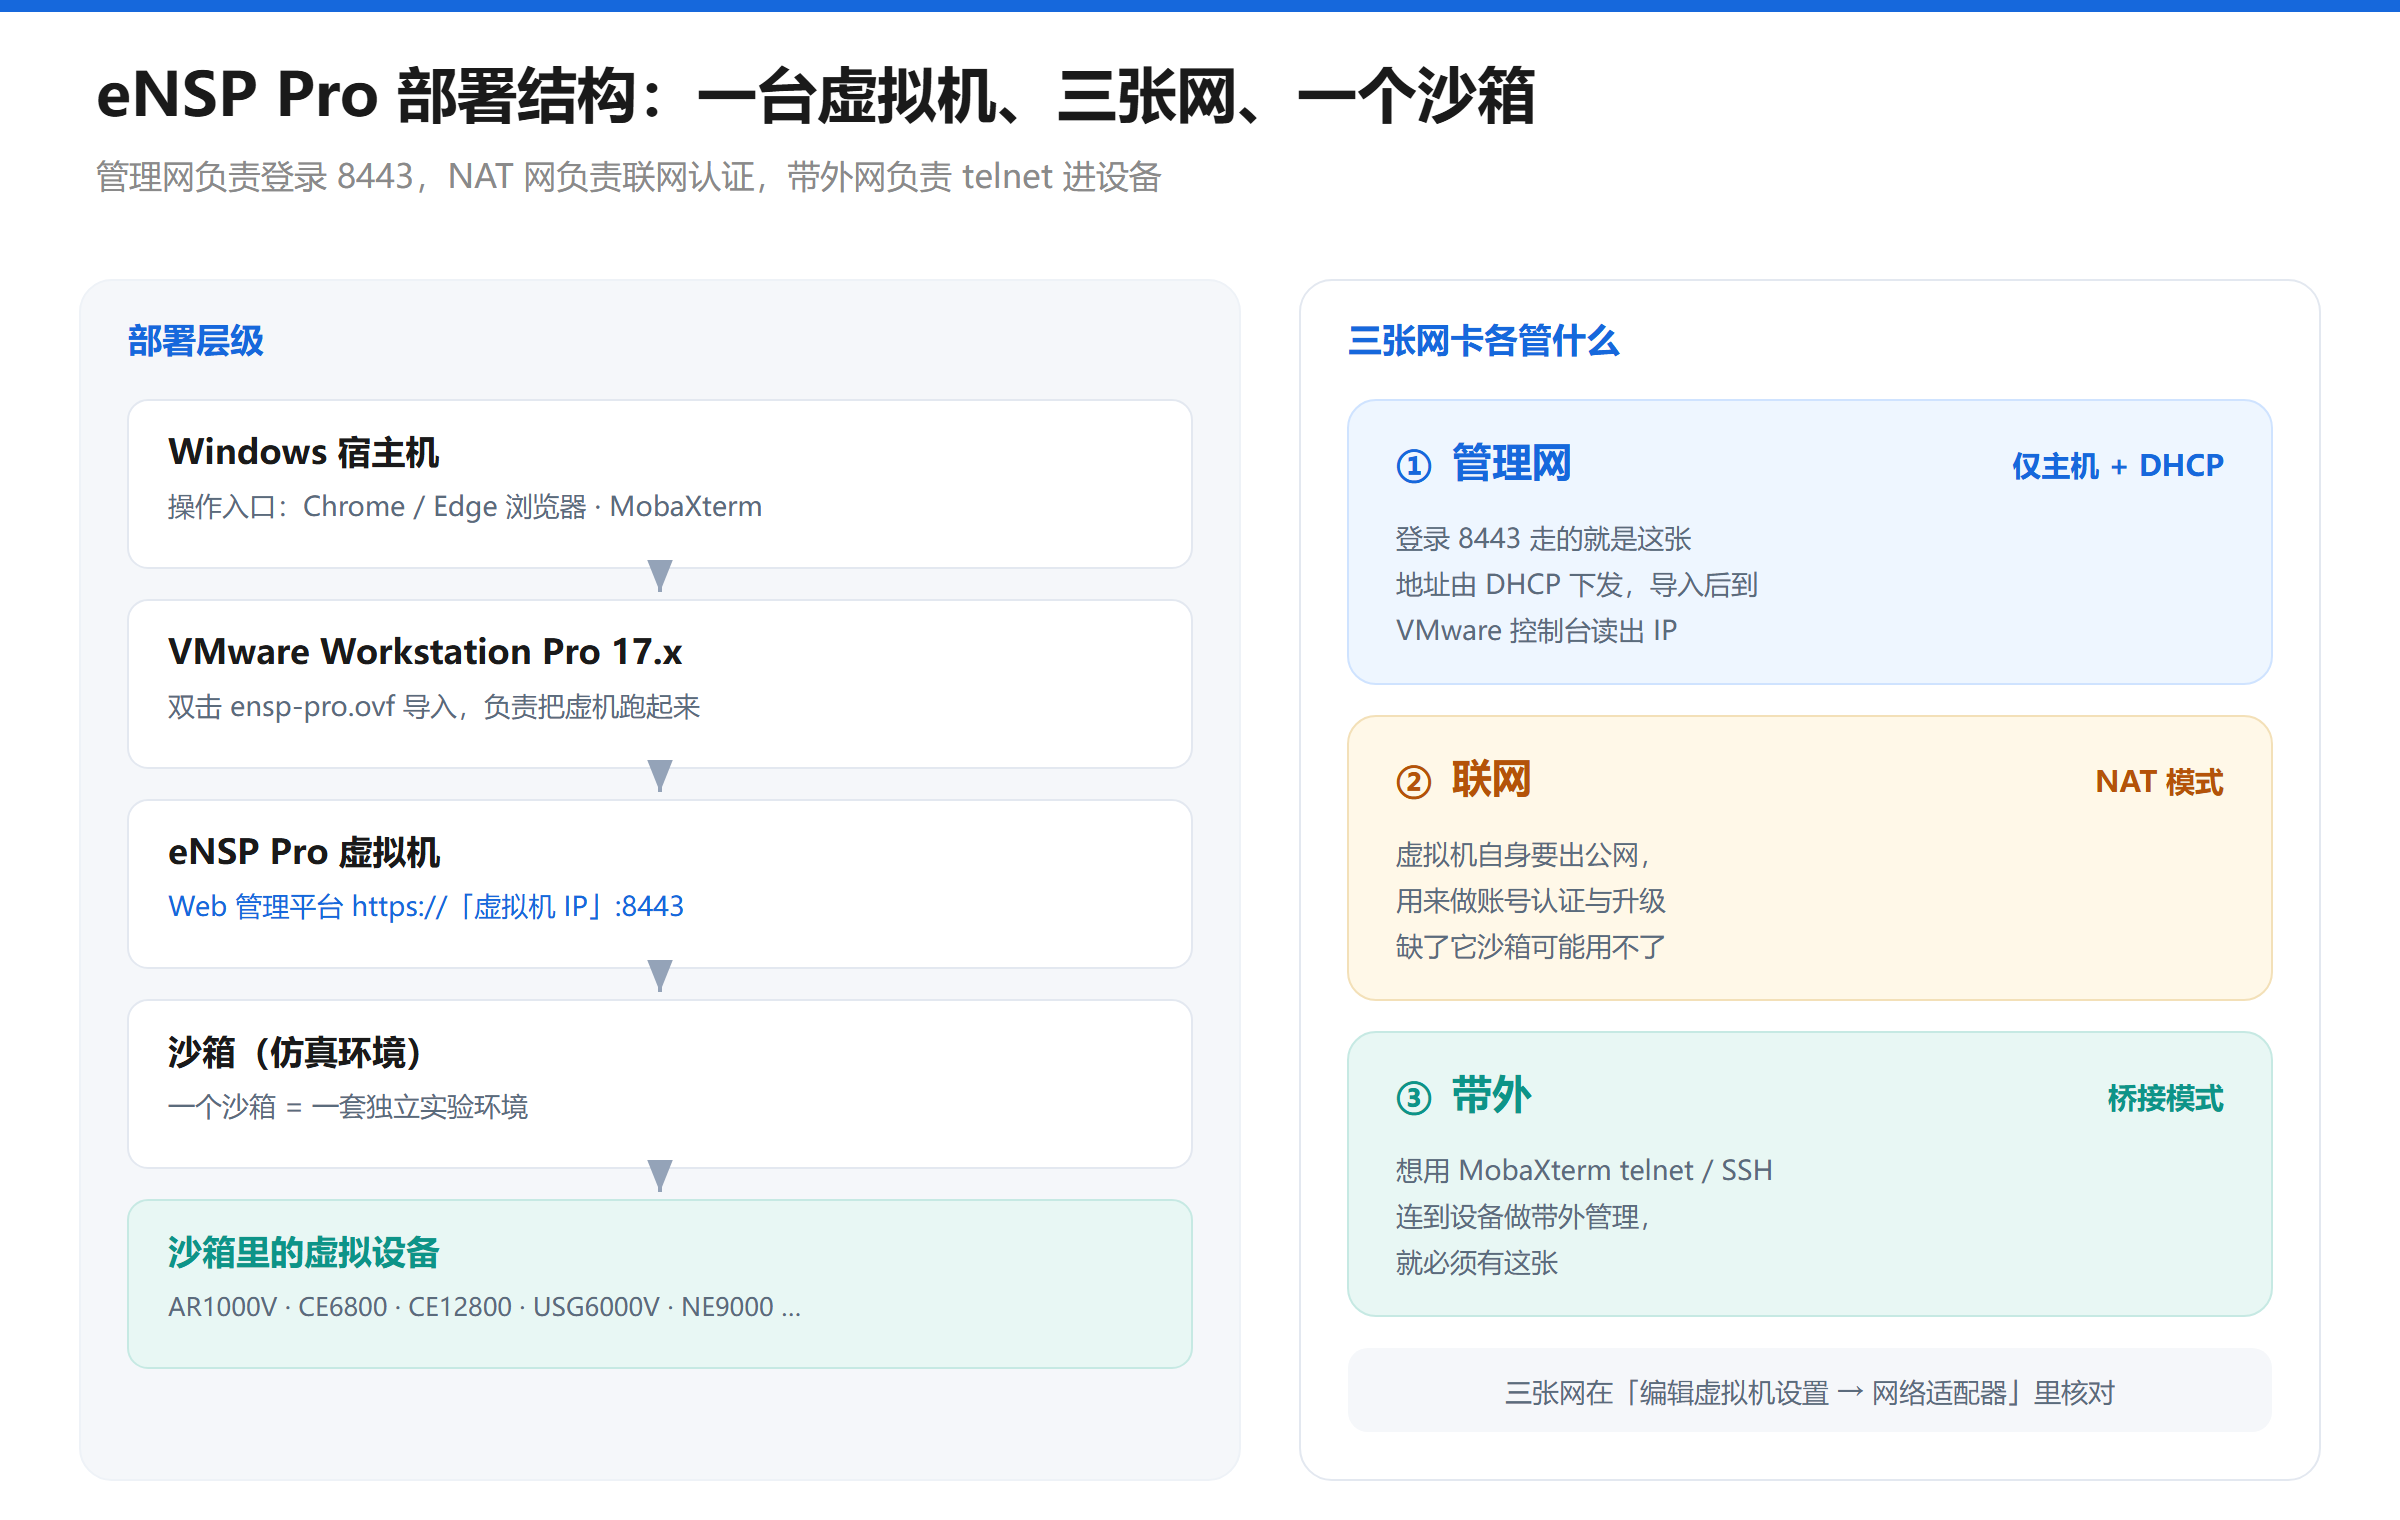Select the 仅主机 + DHCP label
The width and height of the screenshot is (2400, 1520).
pyautogui.click(x=2118, y=465)
